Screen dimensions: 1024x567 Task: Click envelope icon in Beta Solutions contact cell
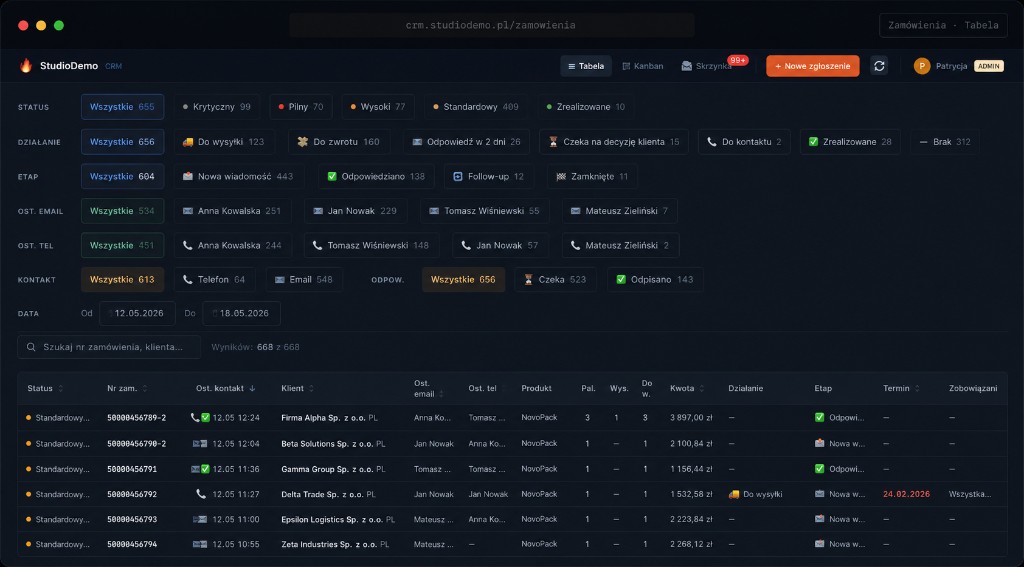tap(200, 444)
